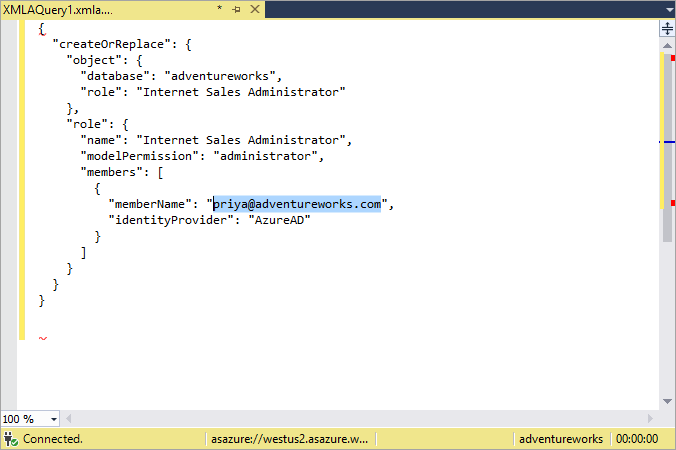This screenshot has height=450, width=676.
Task: Click the red tilde at end of script
Action: [42, 339]
